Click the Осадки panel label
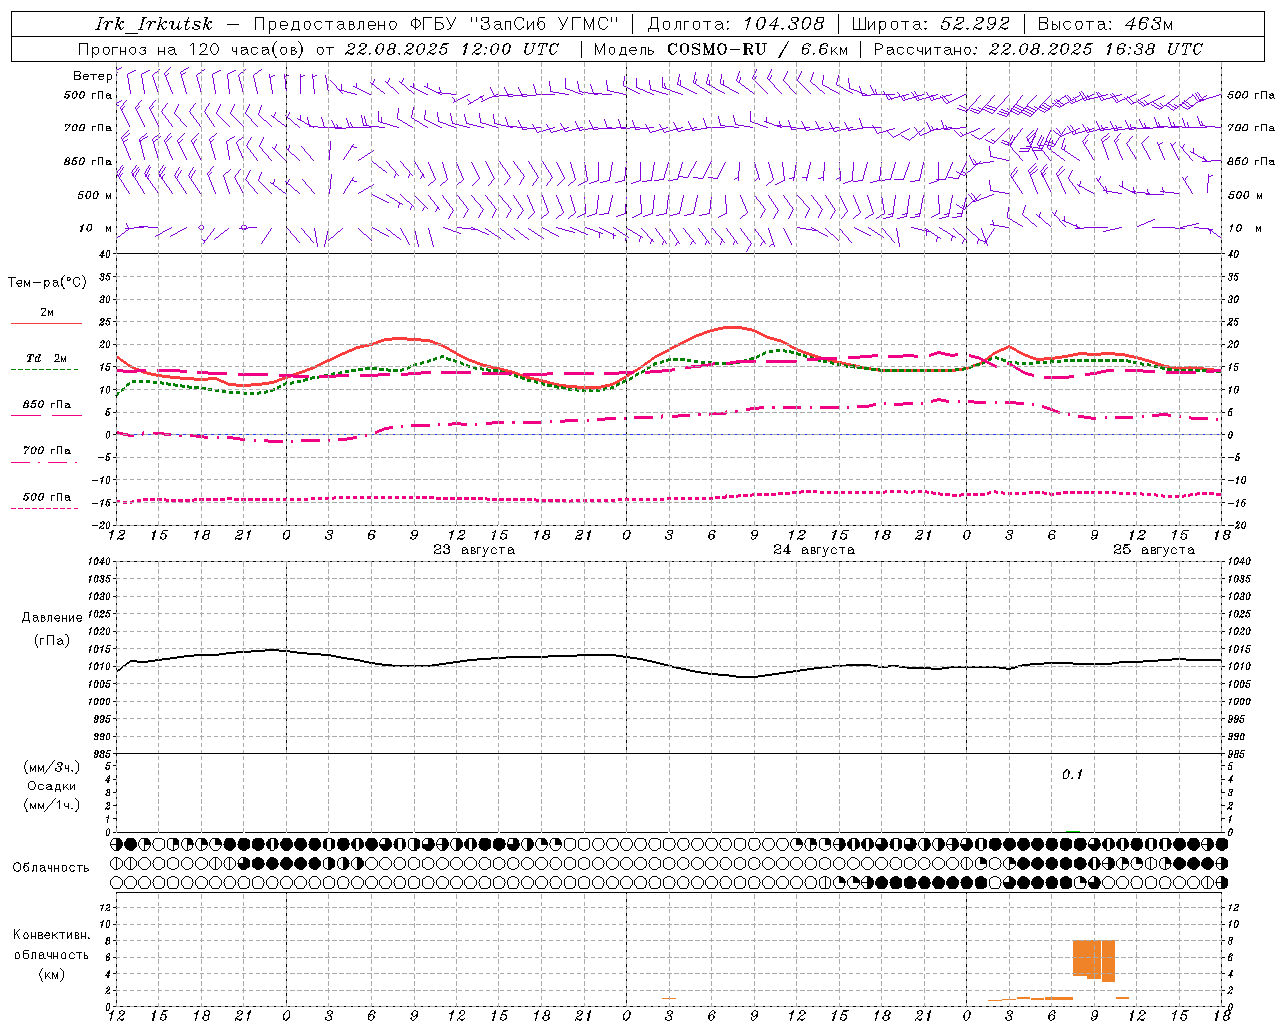1280x1024 pixels. click(52, 786)
